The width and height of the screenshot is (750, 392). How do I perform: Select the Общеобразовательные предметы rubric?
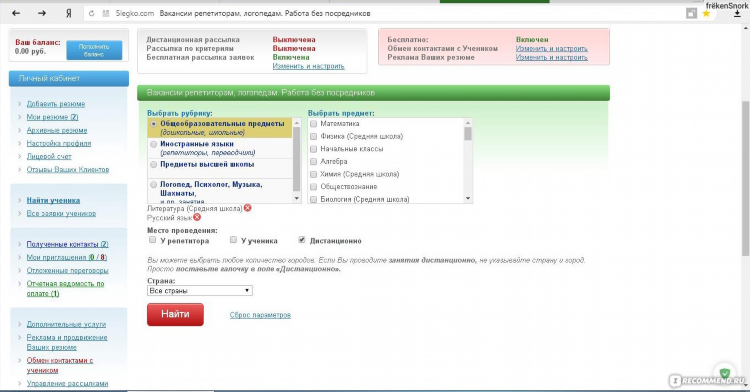(154, 123)
